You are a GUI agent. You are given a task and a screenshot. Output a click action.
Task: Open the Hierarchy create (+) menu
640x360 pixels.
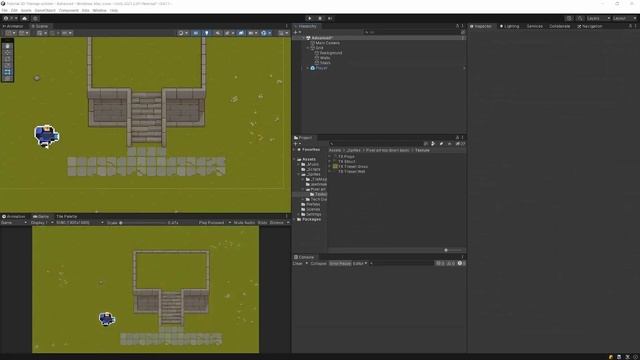pos(297,32)
